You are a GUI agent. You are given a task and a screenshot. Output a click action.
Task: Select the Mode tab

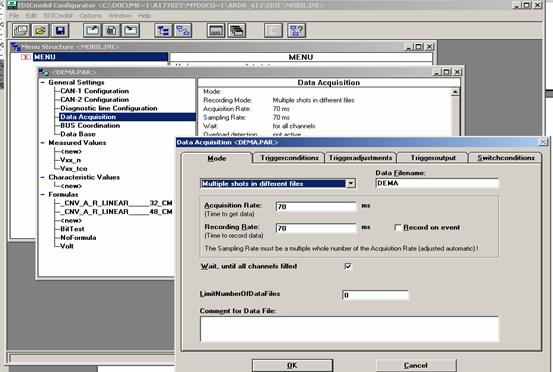click(217, 158)
